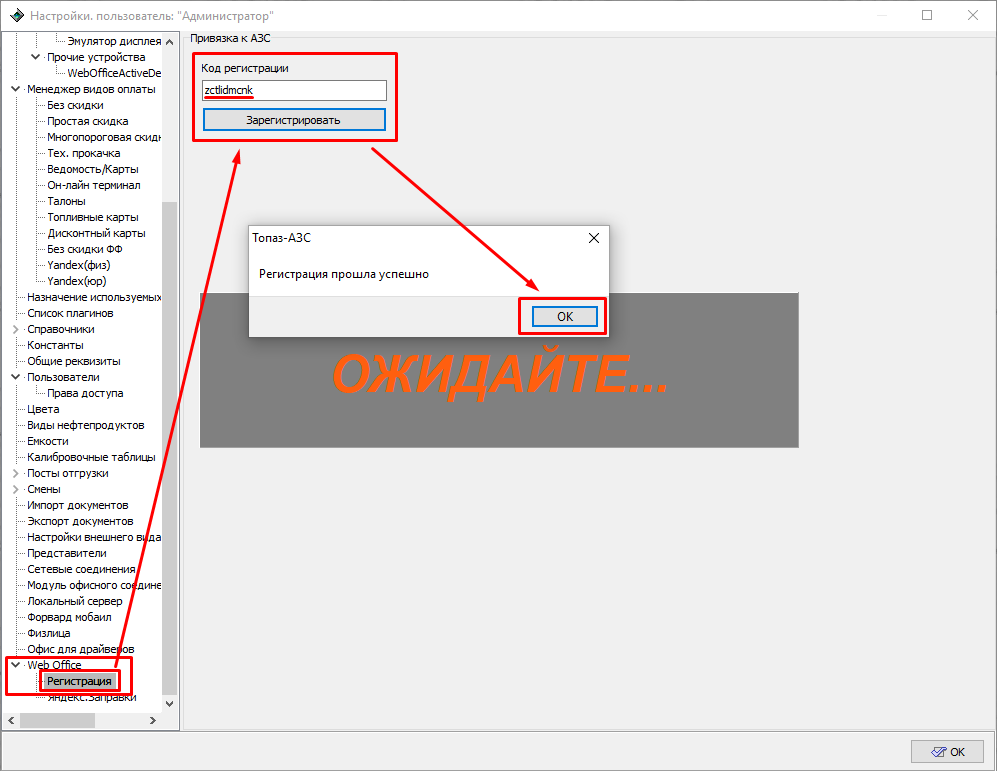Viewport: 997px width, 771px height.
Task: Open Константы settings item
Action: coord(55,345)
